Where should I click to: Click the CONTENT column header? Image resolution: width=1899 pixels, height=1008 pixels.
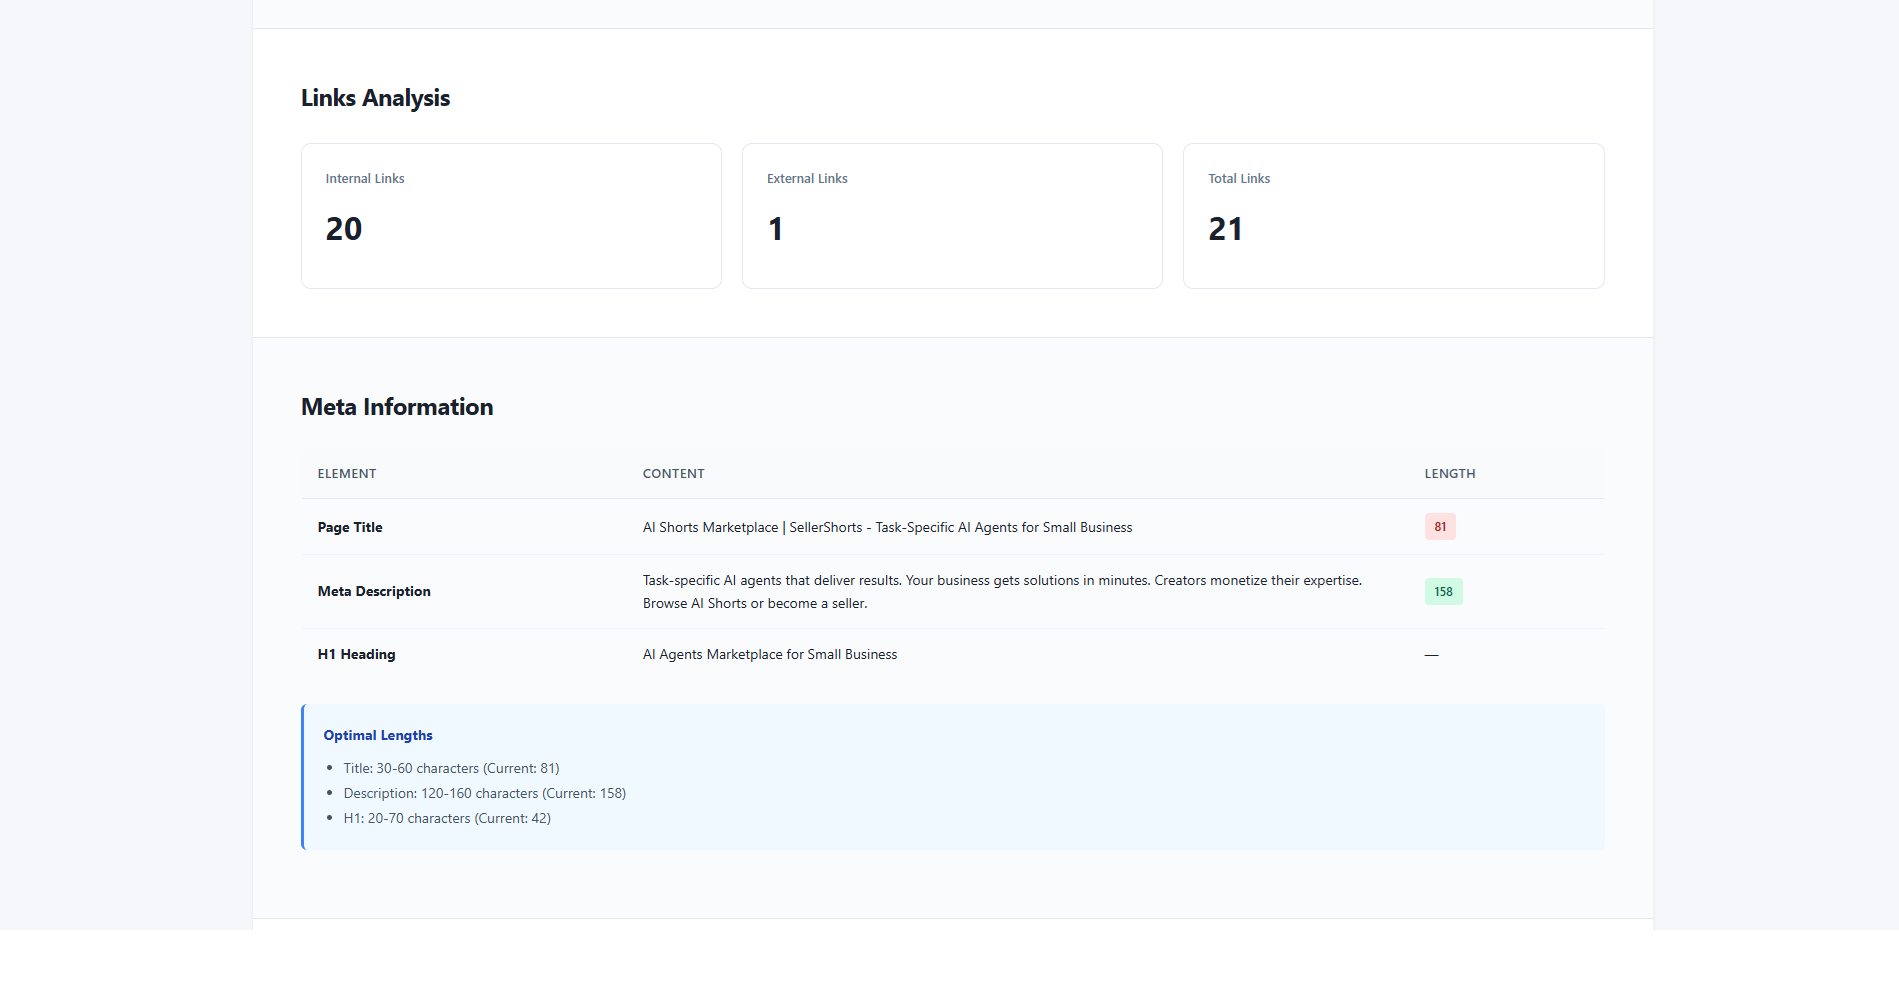pyautogui.click(x=673, y=474)
